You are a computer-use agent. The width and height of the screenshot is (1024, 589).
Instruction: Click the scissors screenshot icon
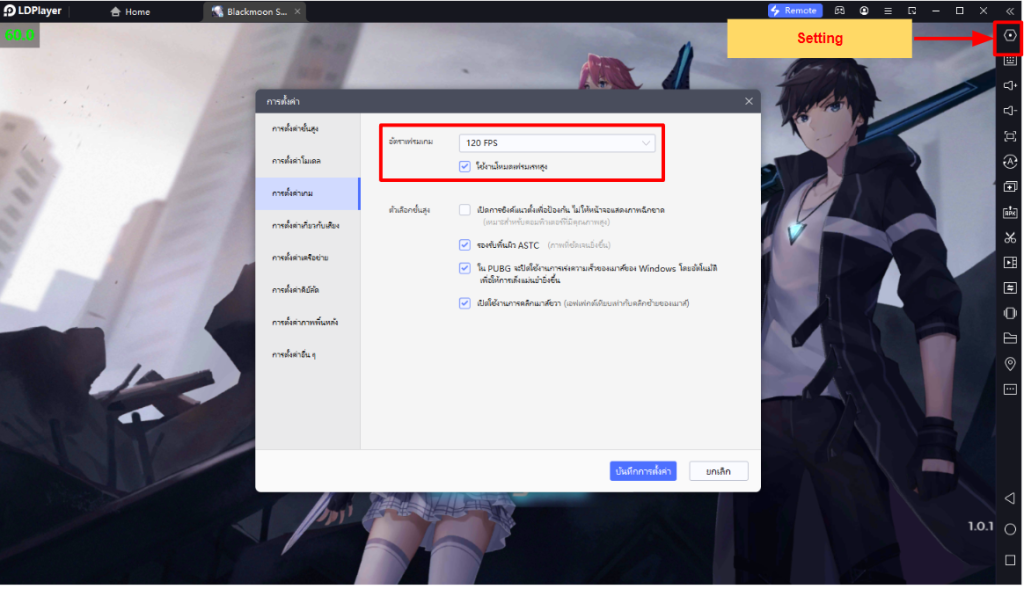point(1010,237)
